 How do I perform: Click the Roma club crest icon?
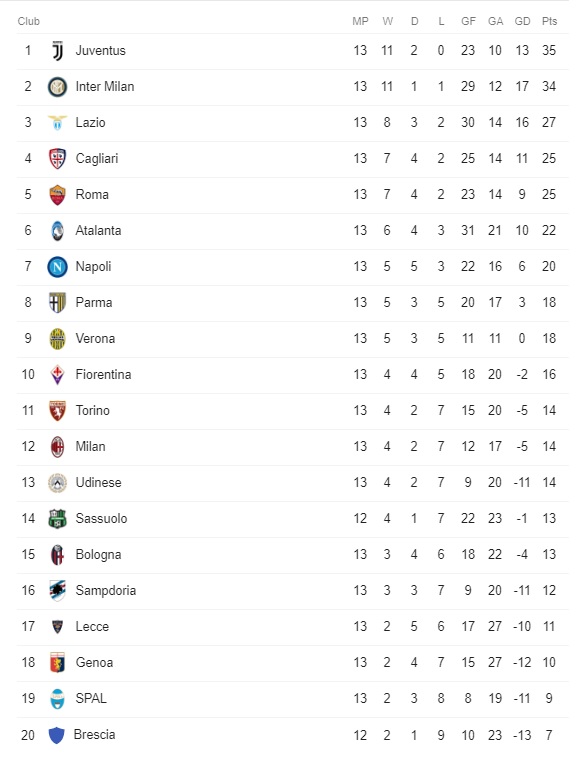[58, 195]
